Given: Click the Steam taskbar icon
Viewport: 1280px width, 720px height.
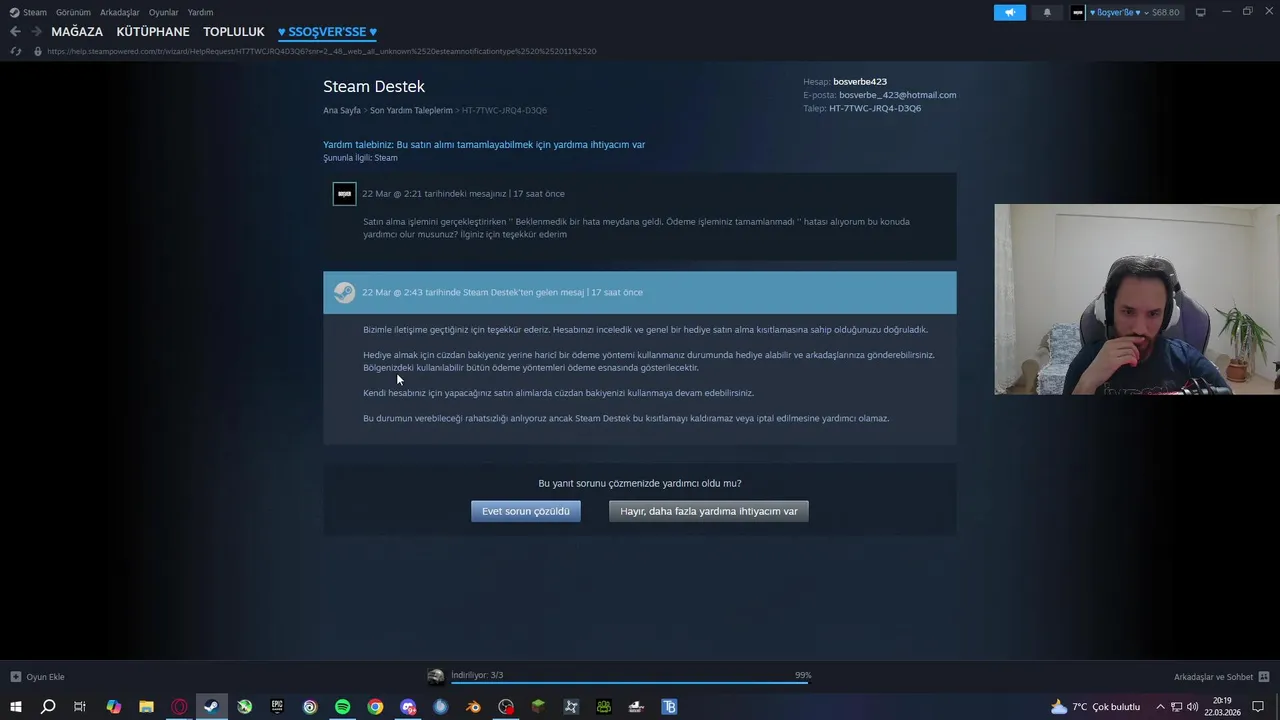Looking at the screenshot, I should click(211, 707).
